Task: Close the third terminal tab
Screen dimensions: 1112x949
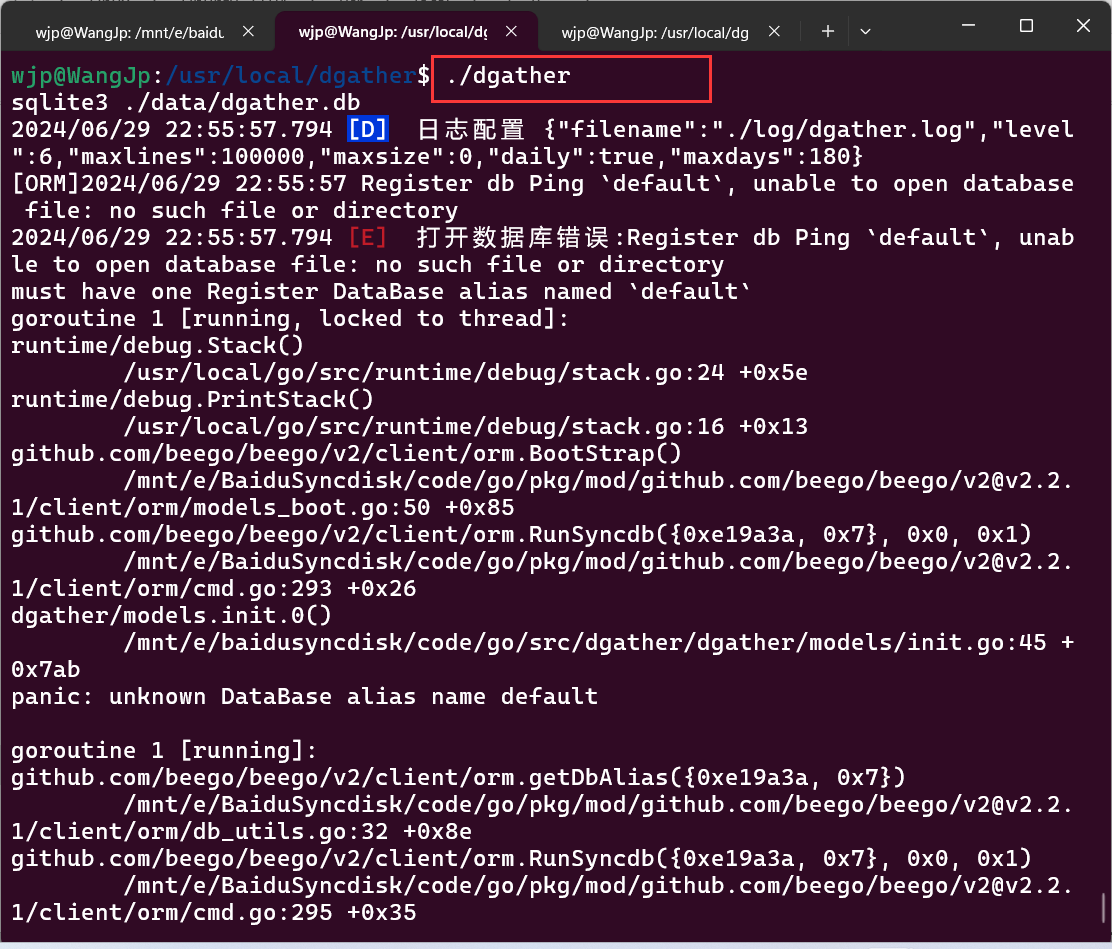Action: click(774, 32)
